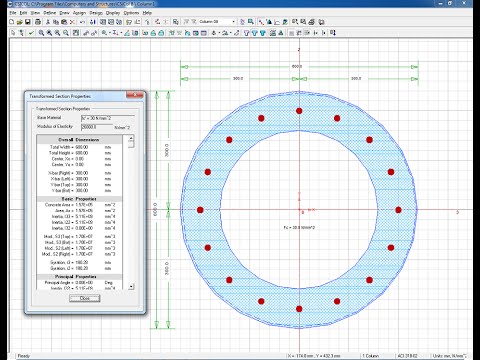Image resolution: width=480 pixels, height=360 pixels.
Task: Select the pointer arrow tool
Action: pyautogui.click(x=13, y=33)
